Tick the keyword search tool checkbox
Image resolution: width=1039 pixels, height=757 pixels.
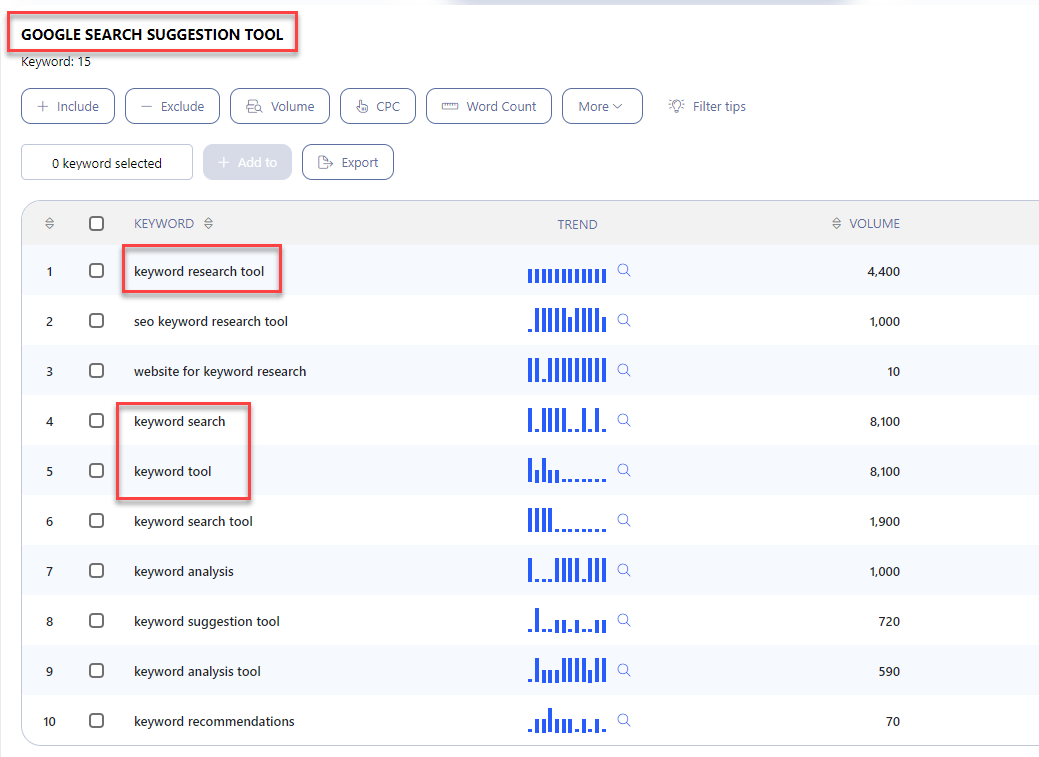point(97,521)
